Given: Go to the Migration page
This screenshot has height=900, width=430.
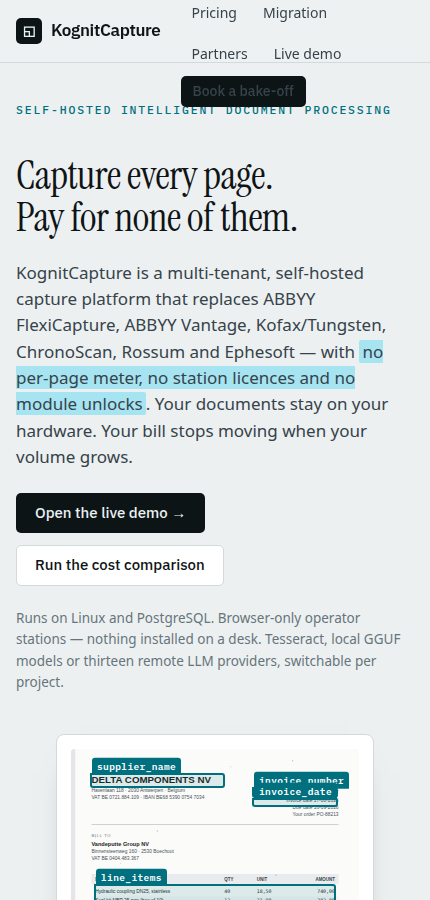Looking at the screenshot, I should click(x=295, y=13).
